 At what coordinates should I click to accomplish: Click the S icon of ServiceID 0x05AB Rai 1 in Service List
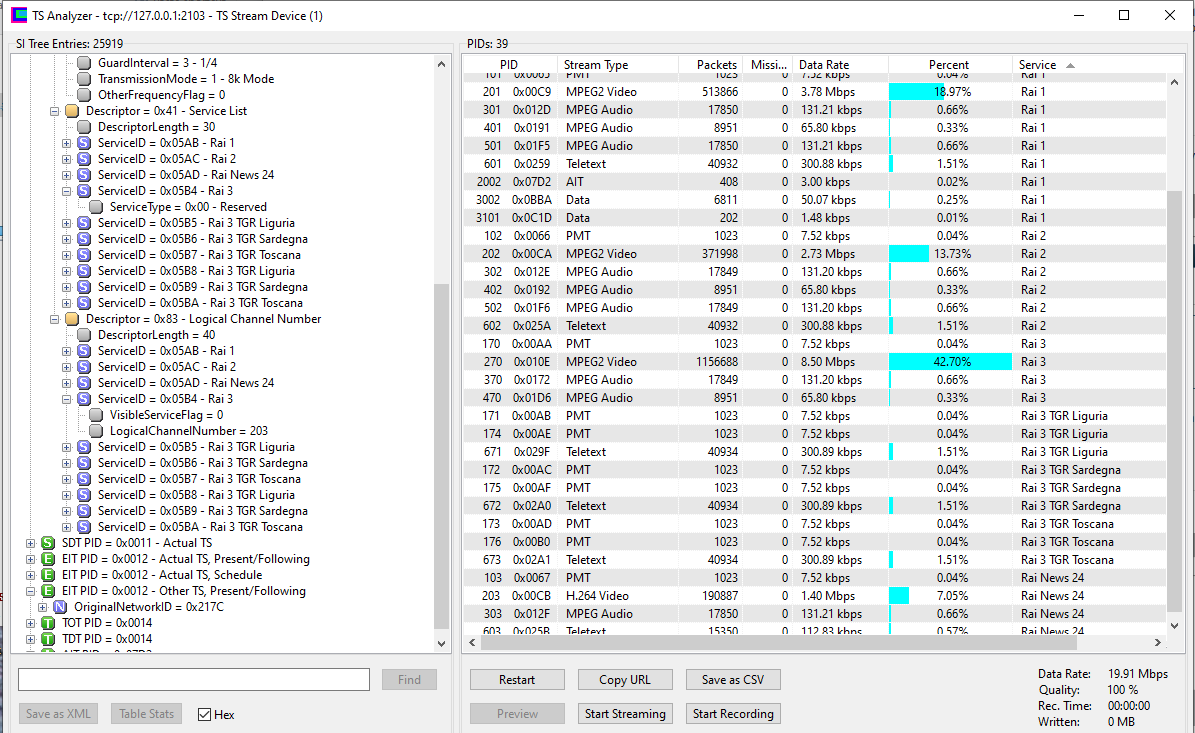(84, 143)
